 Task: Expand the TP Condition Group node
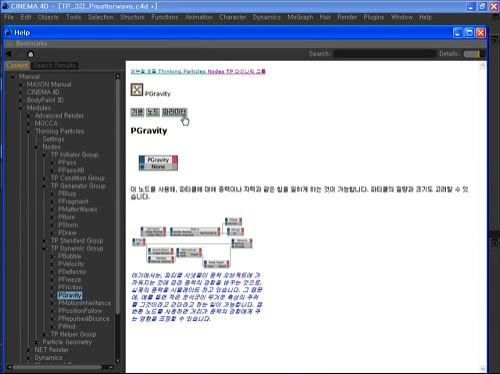45,178
